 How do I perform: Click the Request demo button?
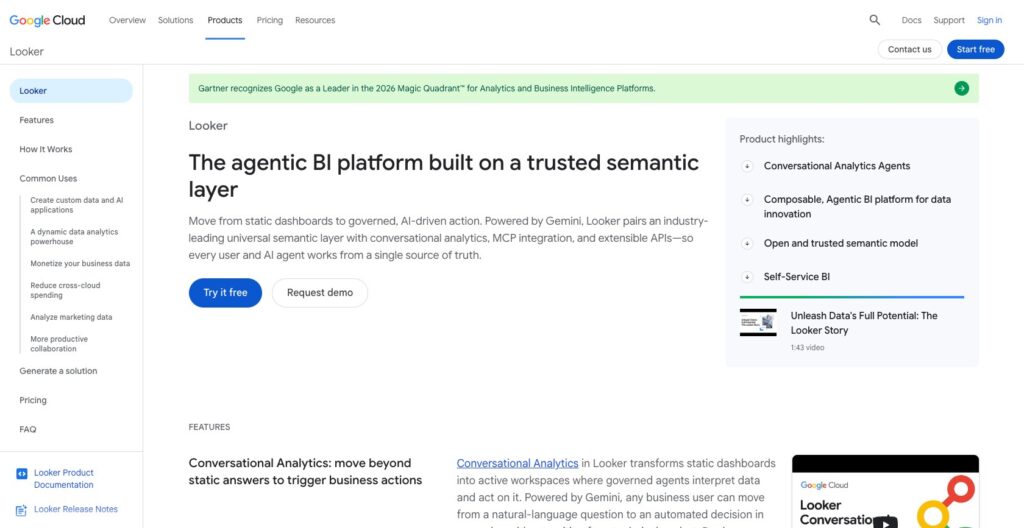(320, 293)
